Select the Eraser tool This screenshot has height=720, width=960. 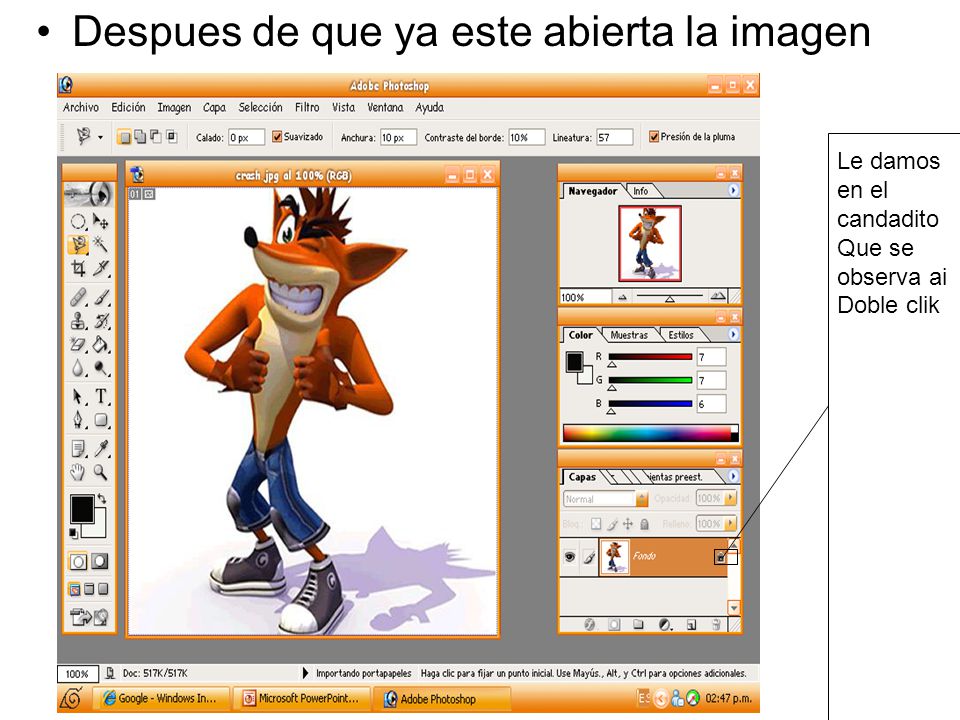pyautogui.click(x=78, y=345)
